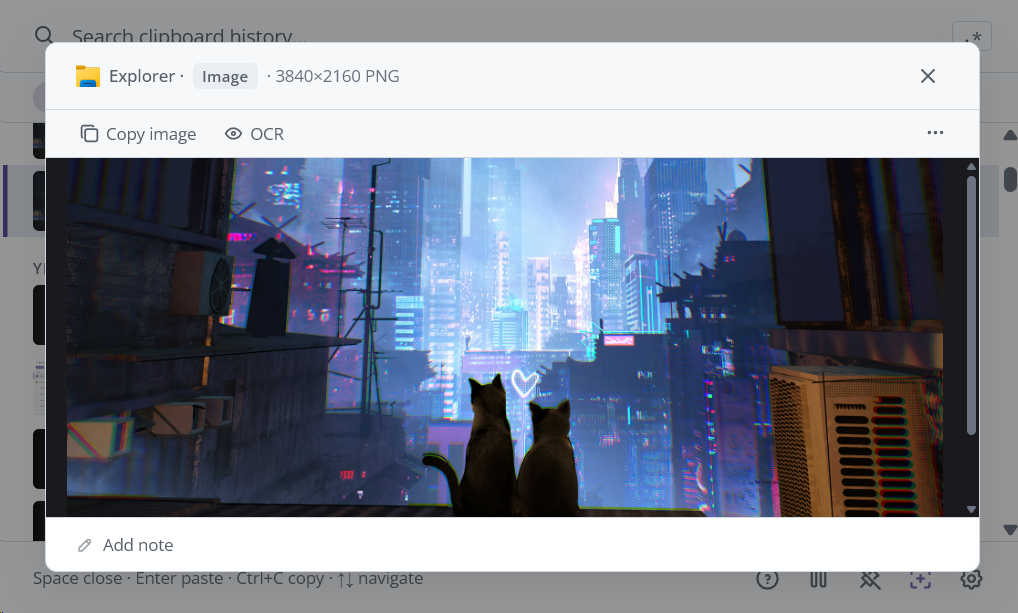The width and height of the screenshot is (1018, 613).
Task: Click the Explorer source app icon
Action: coord(88,77)
